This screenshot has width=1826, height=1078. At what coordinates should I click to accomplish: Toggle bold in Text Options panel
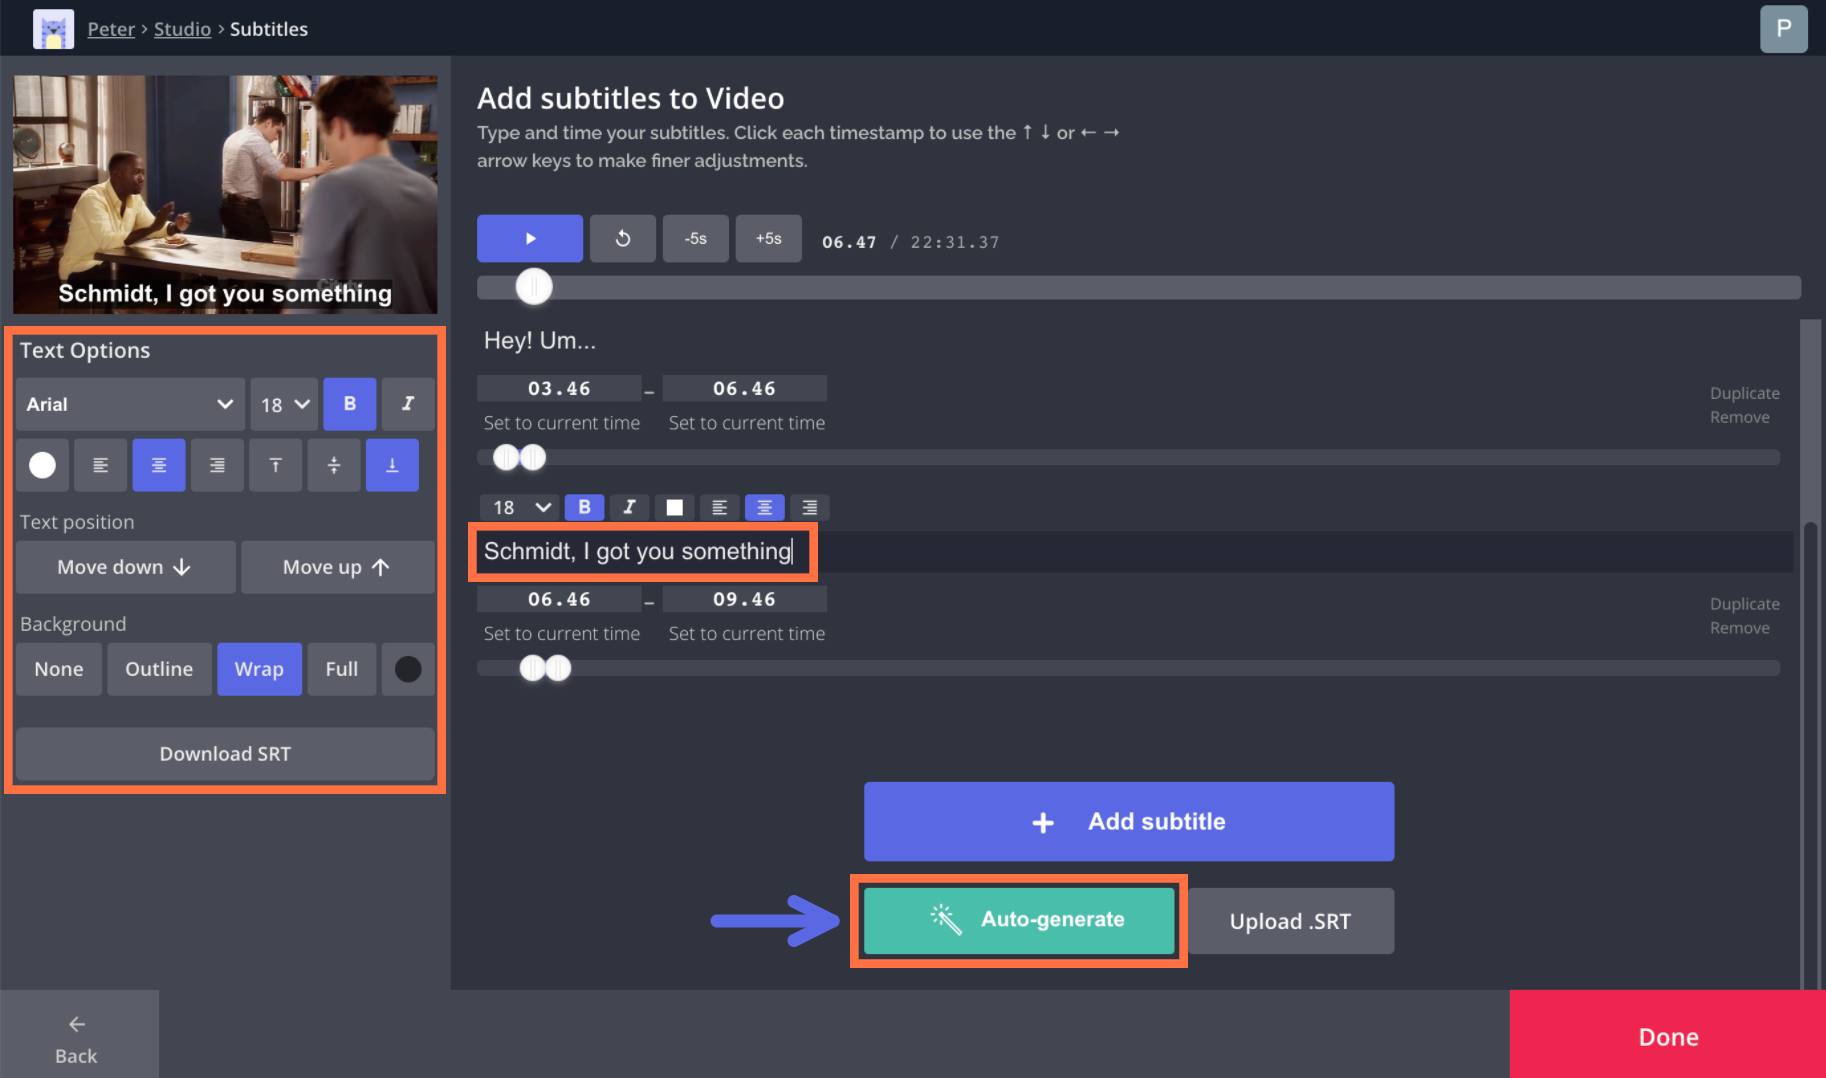[x=350, y=404]
